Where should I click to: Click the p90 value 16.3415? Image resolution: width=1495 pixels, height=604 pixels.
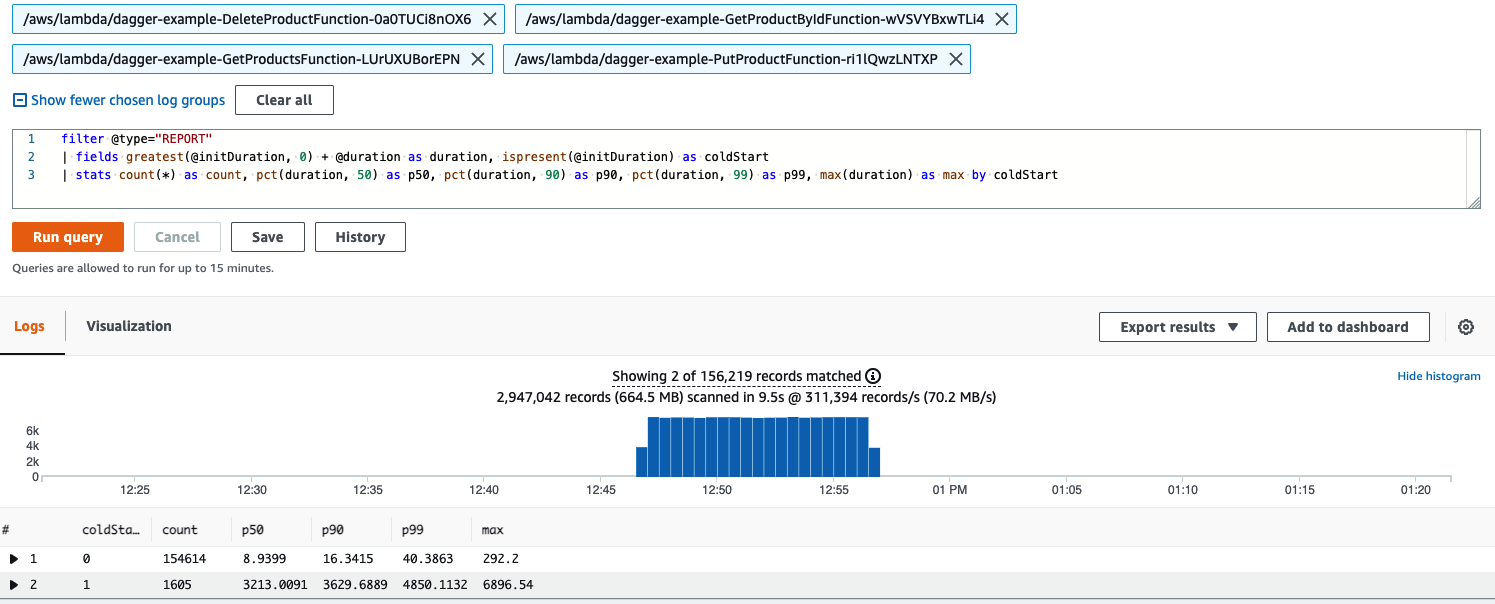[x=347, y=559]
